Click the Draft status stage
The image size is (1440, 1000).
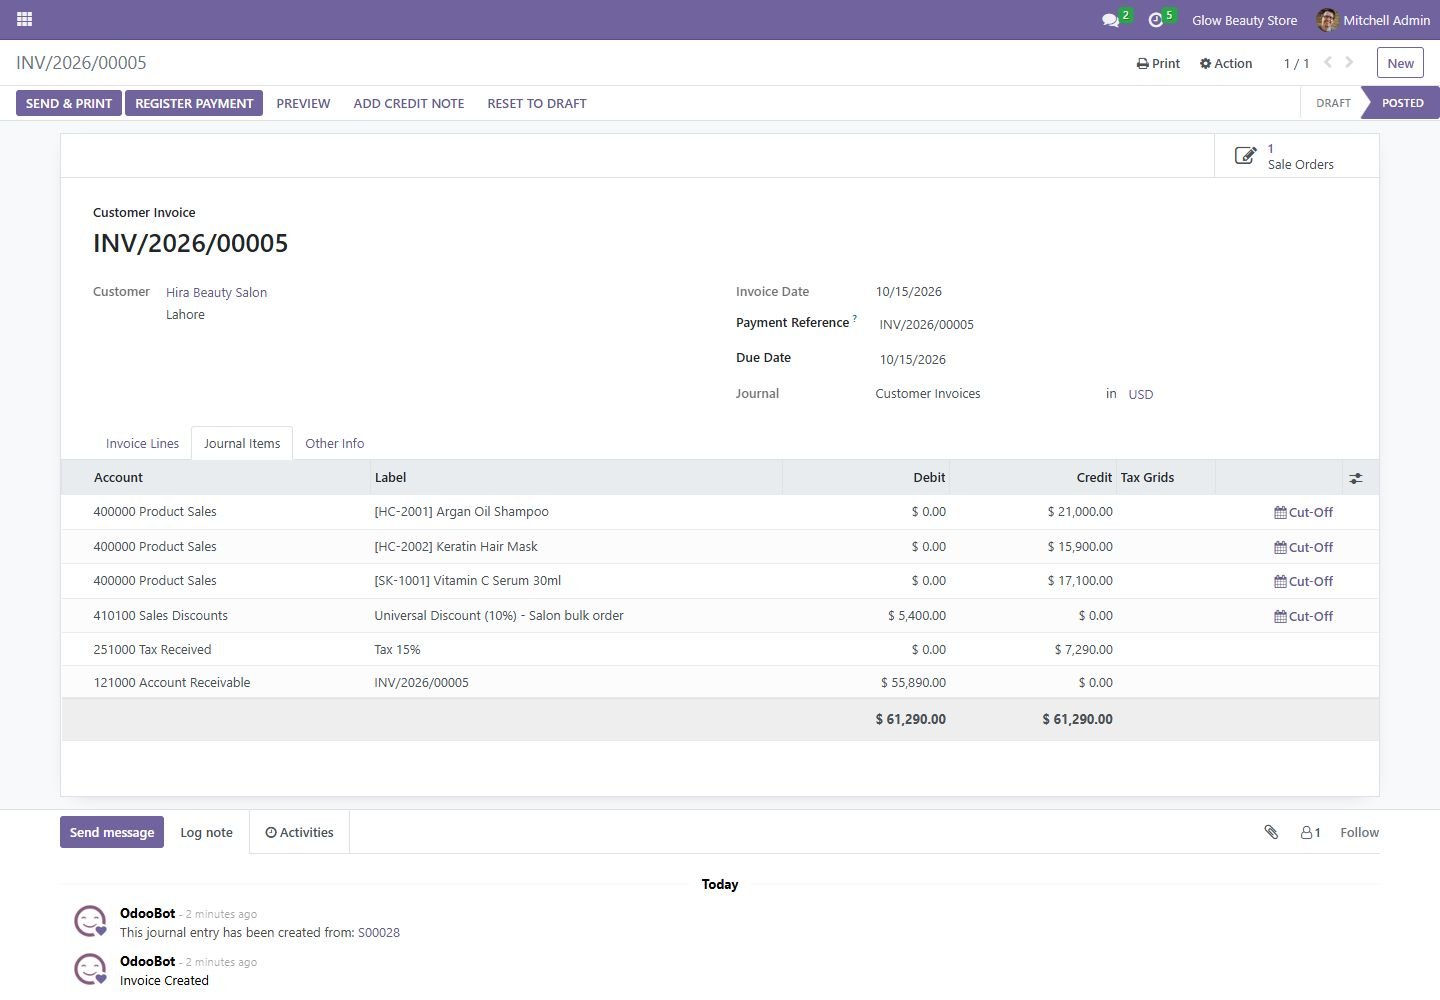point(1333,103)
